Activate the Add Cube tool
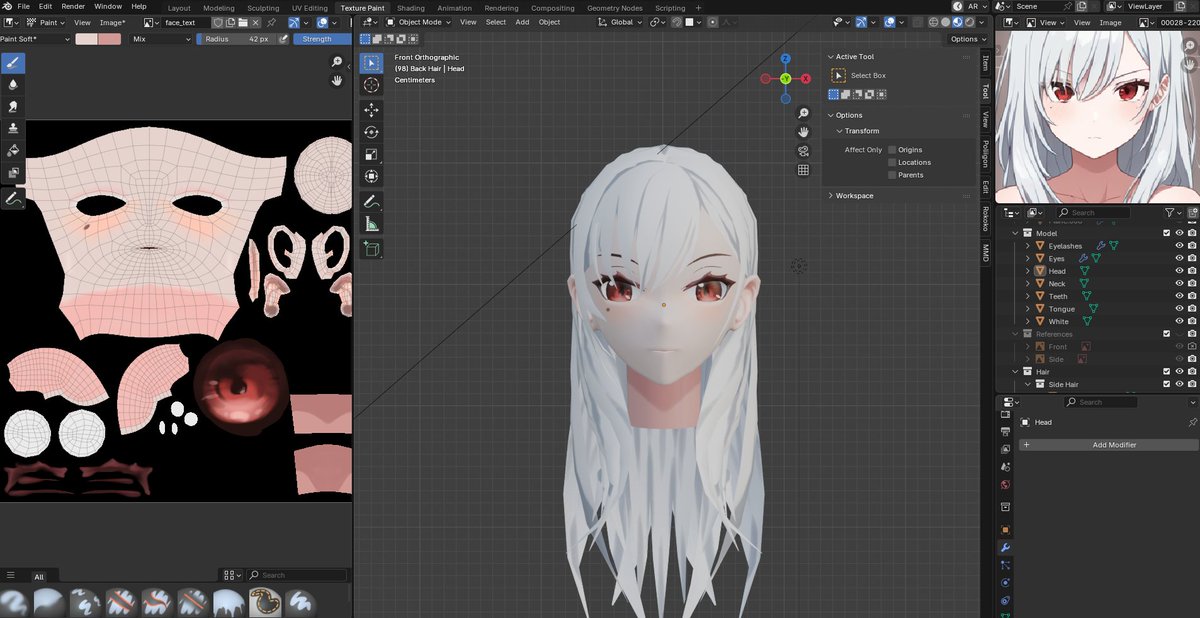This screenshot has height=618, width=1200. (371, 248)
